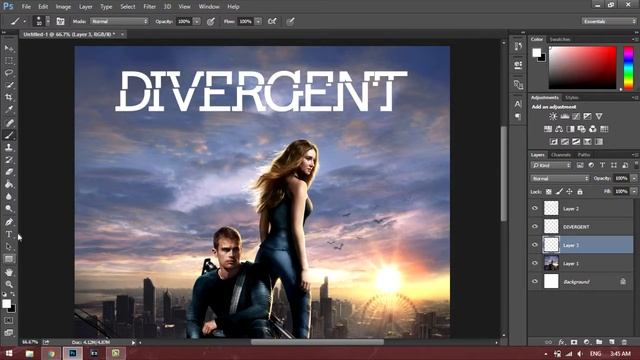Viewport: 640px width, 360px height.
Task: Select the Spot Healing Brush tool
Action: pos(9,122)
